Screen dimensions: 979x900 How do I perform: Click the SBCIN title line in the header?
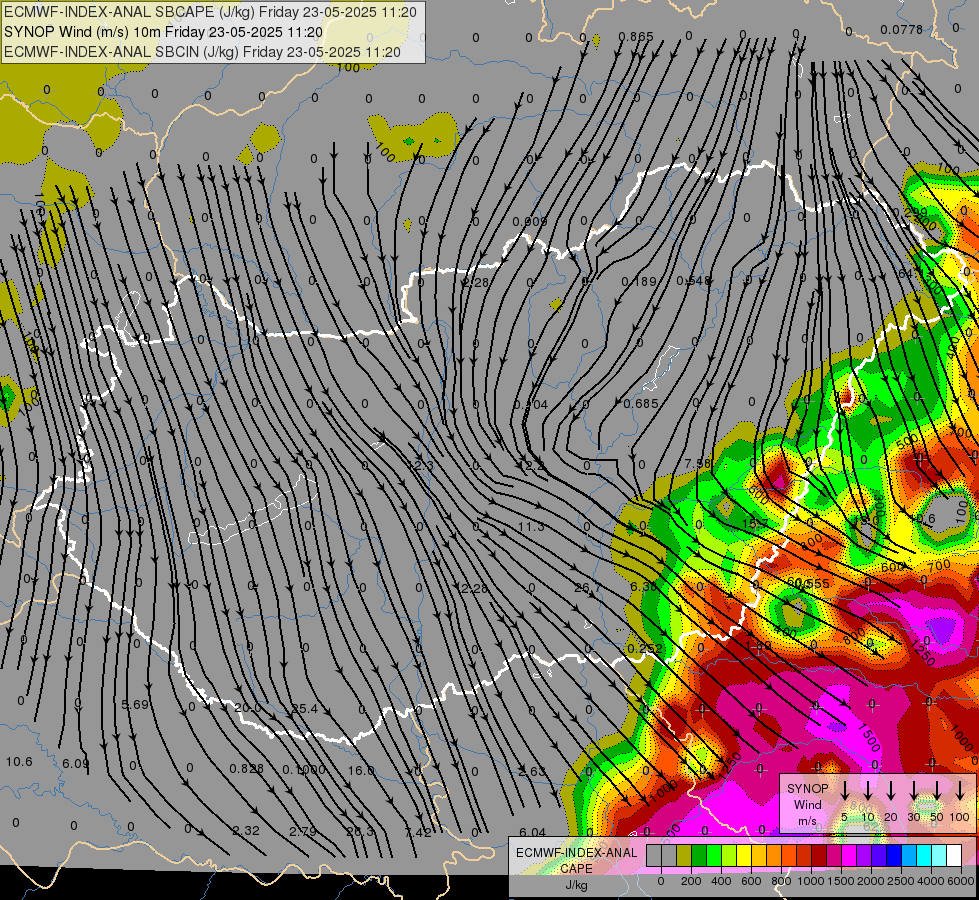click(x=202, y=52)
